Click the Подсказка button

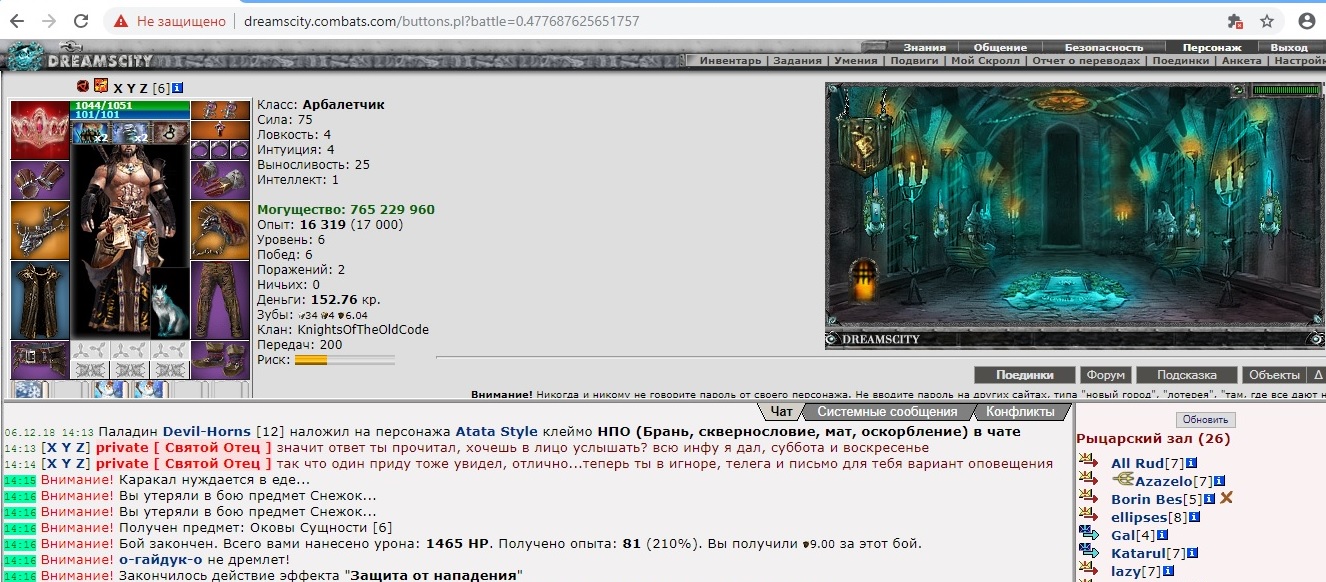1186,375
